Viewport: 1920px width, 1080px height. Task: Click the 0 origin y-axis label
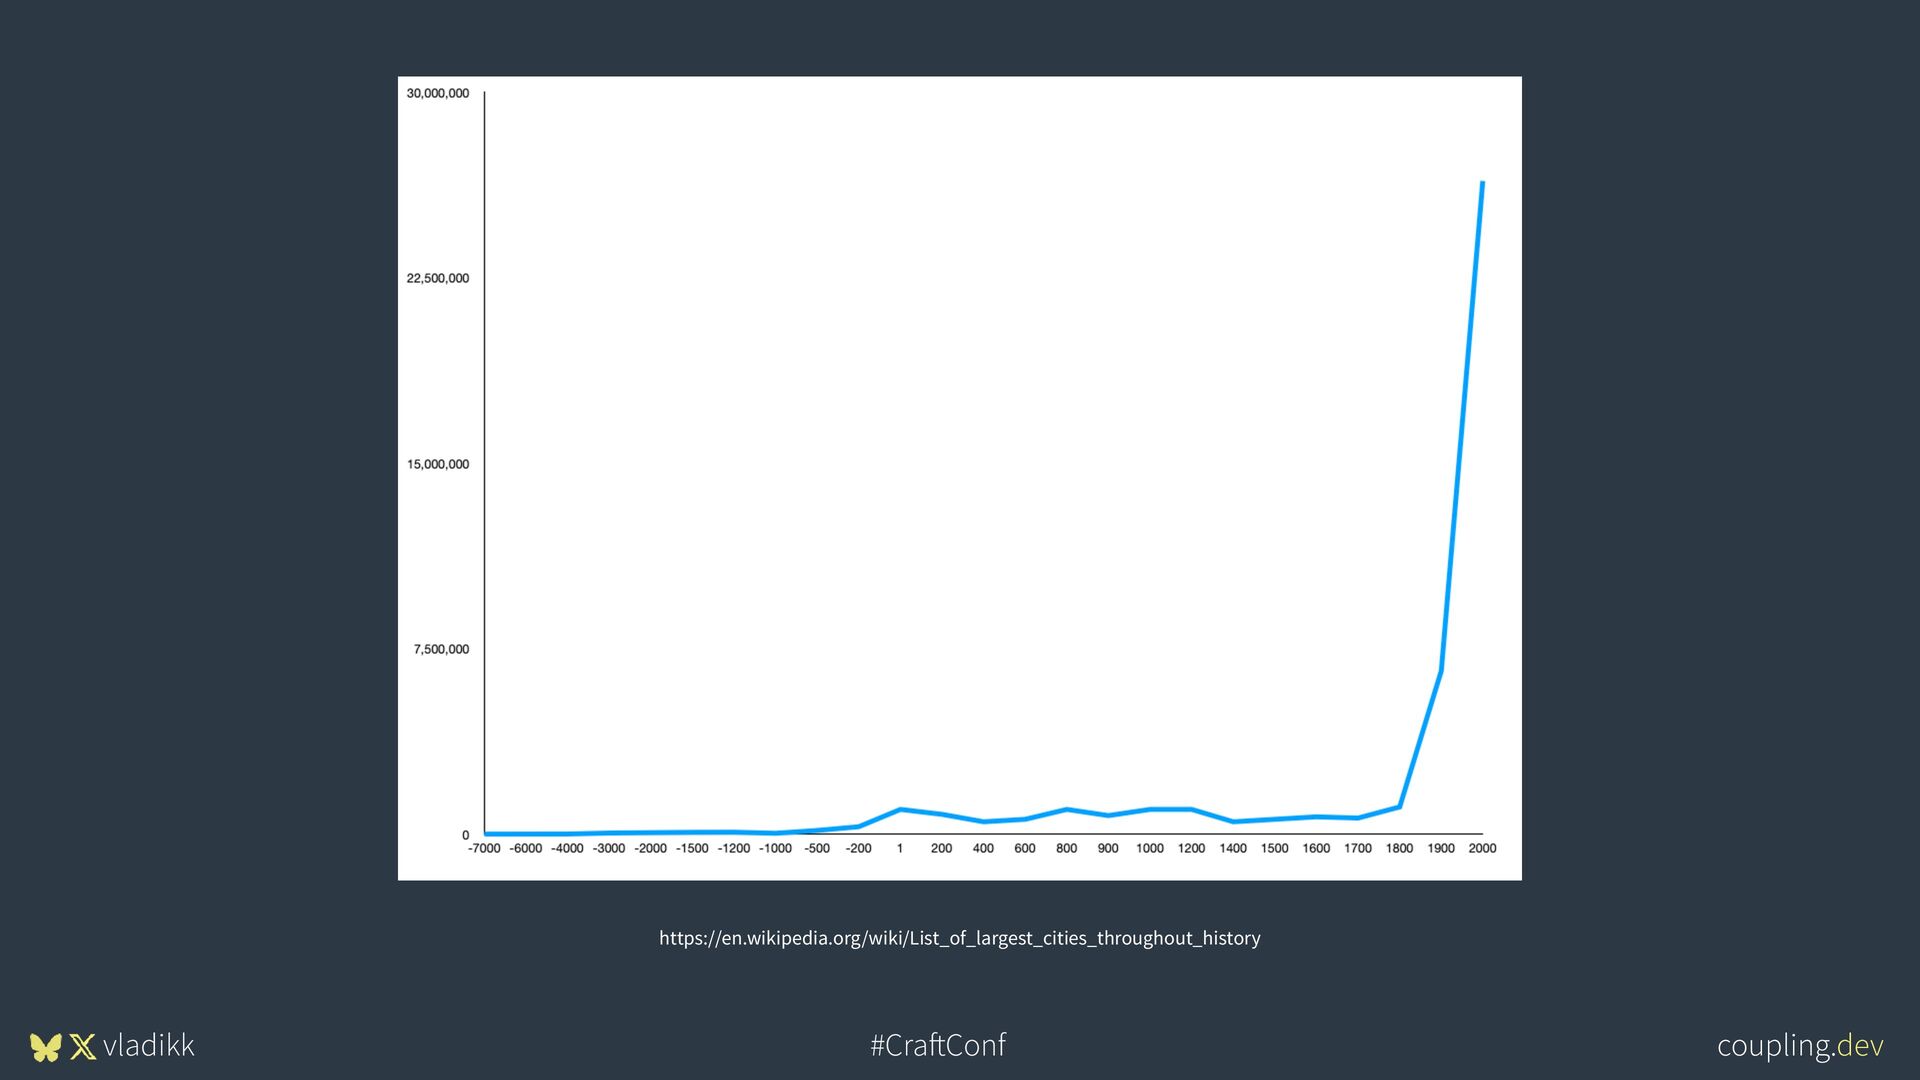point(465,835)
